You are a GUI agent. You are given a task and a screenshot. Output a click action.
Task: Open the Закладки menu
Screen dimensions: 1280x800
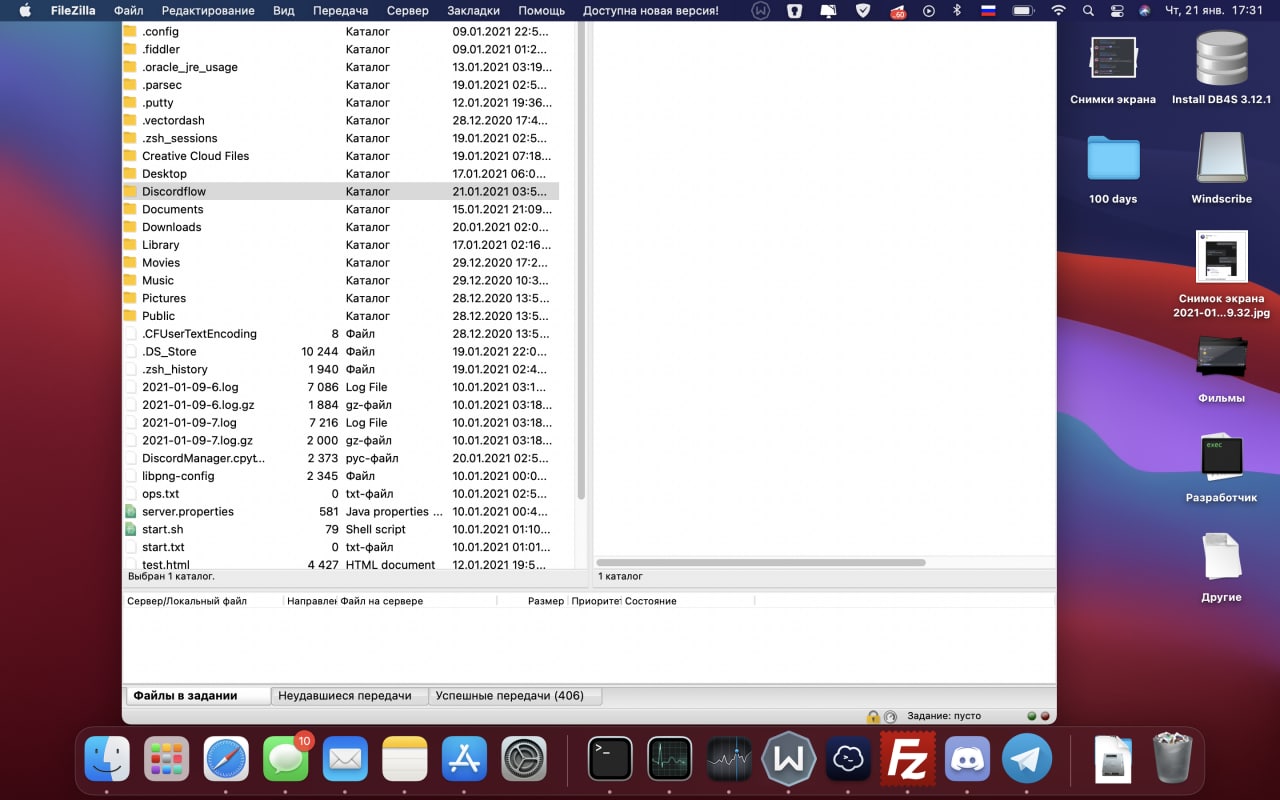tap(473, 11)
